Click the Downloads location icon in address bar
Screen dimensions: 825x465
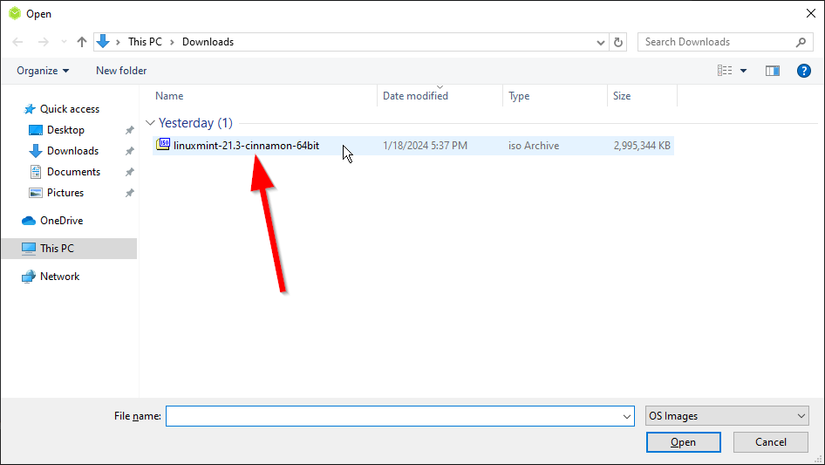click(103, 42)
